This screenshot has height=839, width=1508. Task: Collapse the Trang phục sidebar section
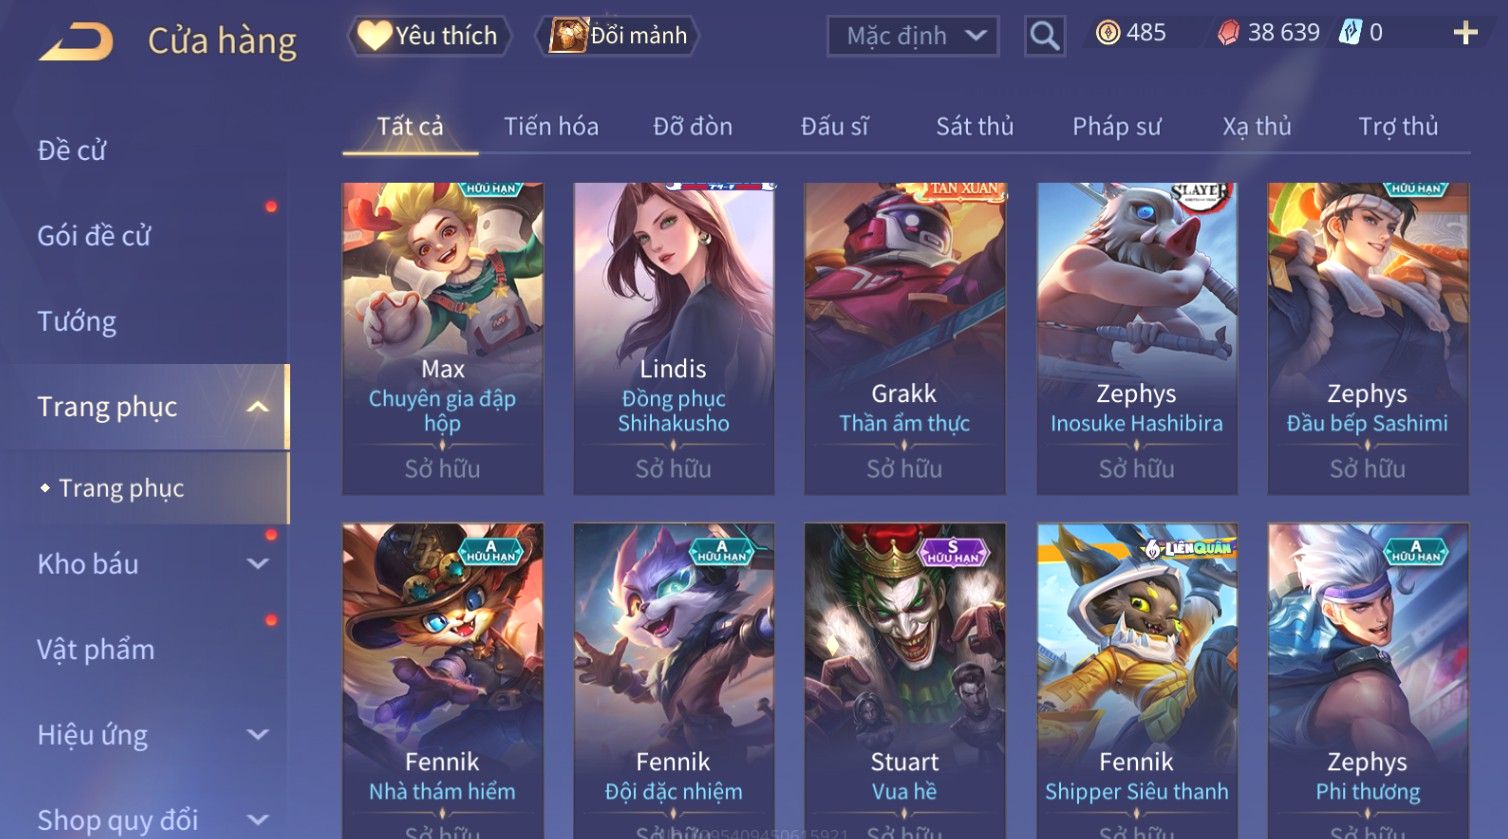click(257, 407)
